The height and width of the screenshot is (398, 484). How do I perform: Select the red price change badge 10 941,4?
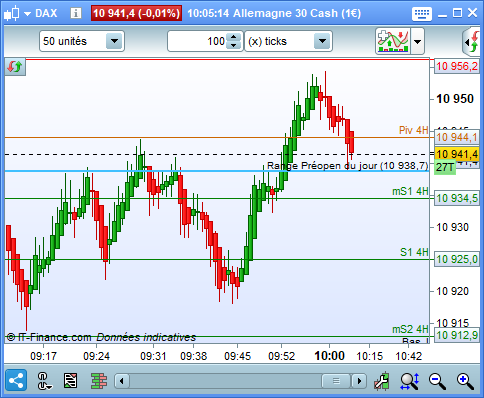[x=136, y=13]
